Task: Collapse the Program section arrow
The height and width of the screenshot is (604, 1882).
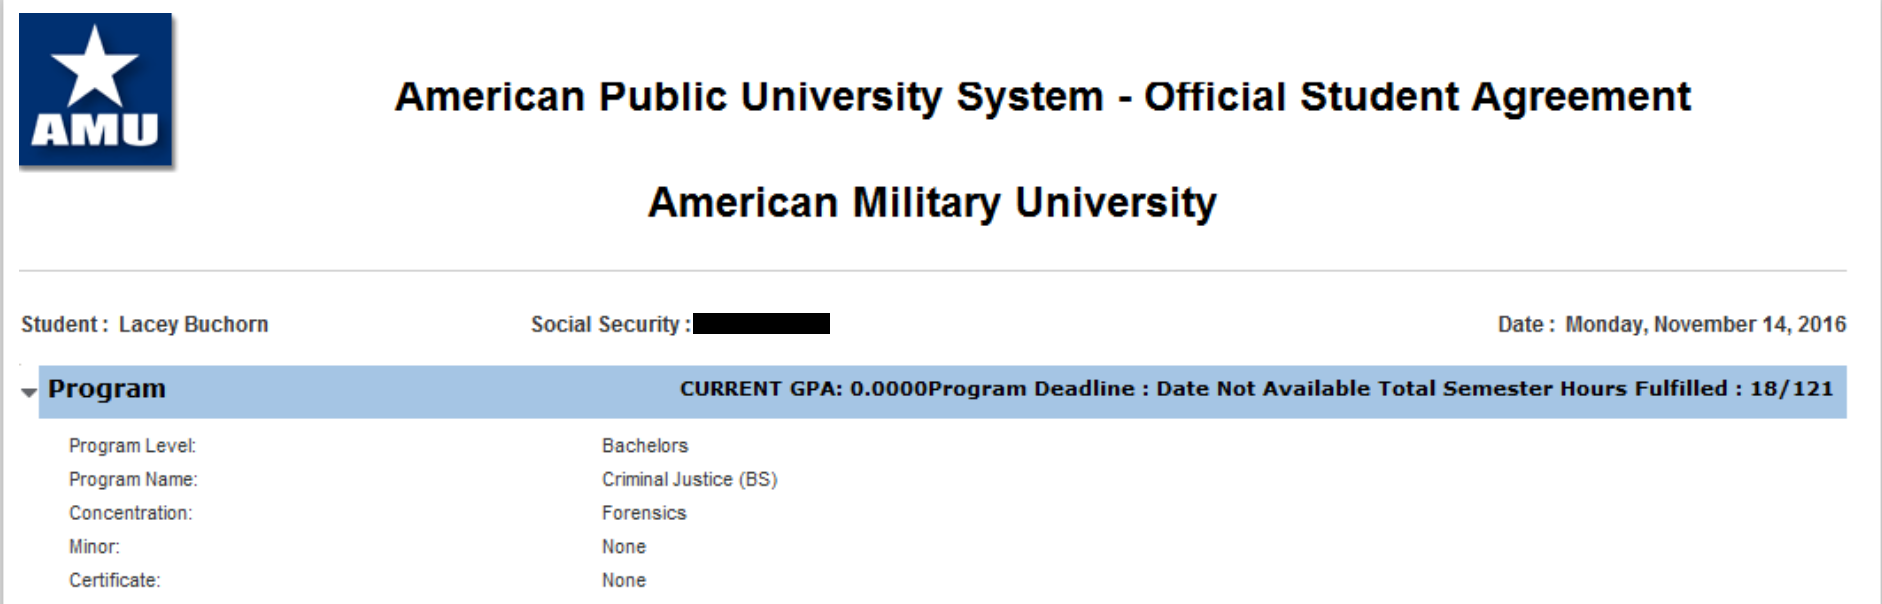Action: (x=29, y=393)
